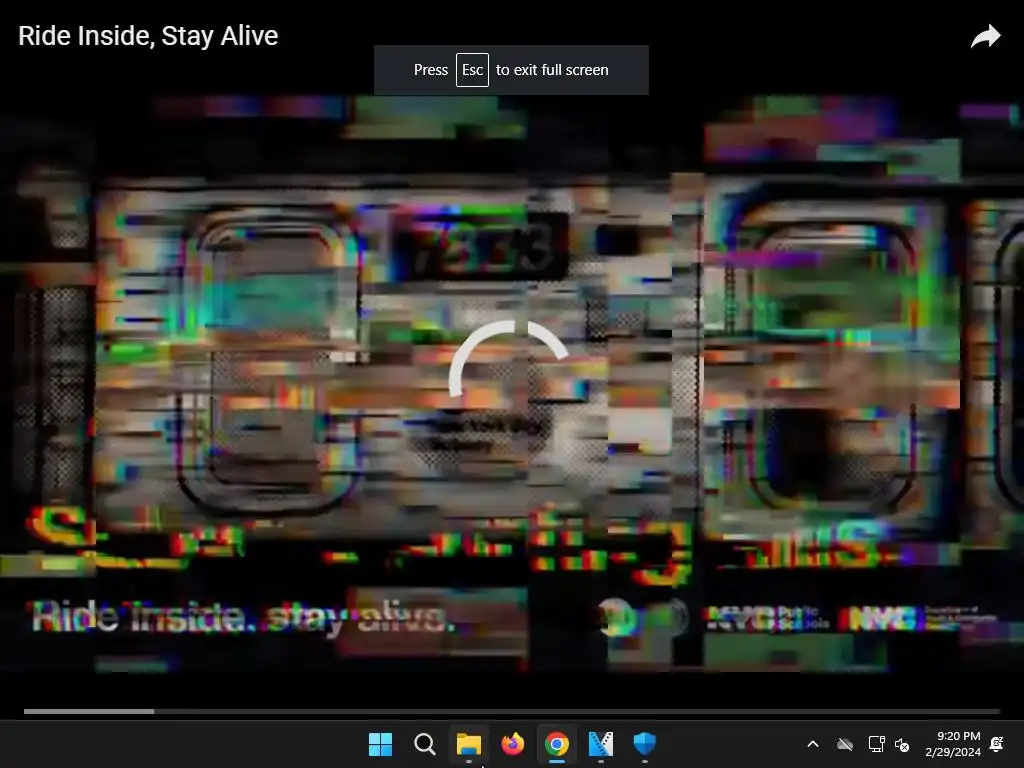Open taskbar Search
Screen dimensions: 1024x768
pos(424,744)
